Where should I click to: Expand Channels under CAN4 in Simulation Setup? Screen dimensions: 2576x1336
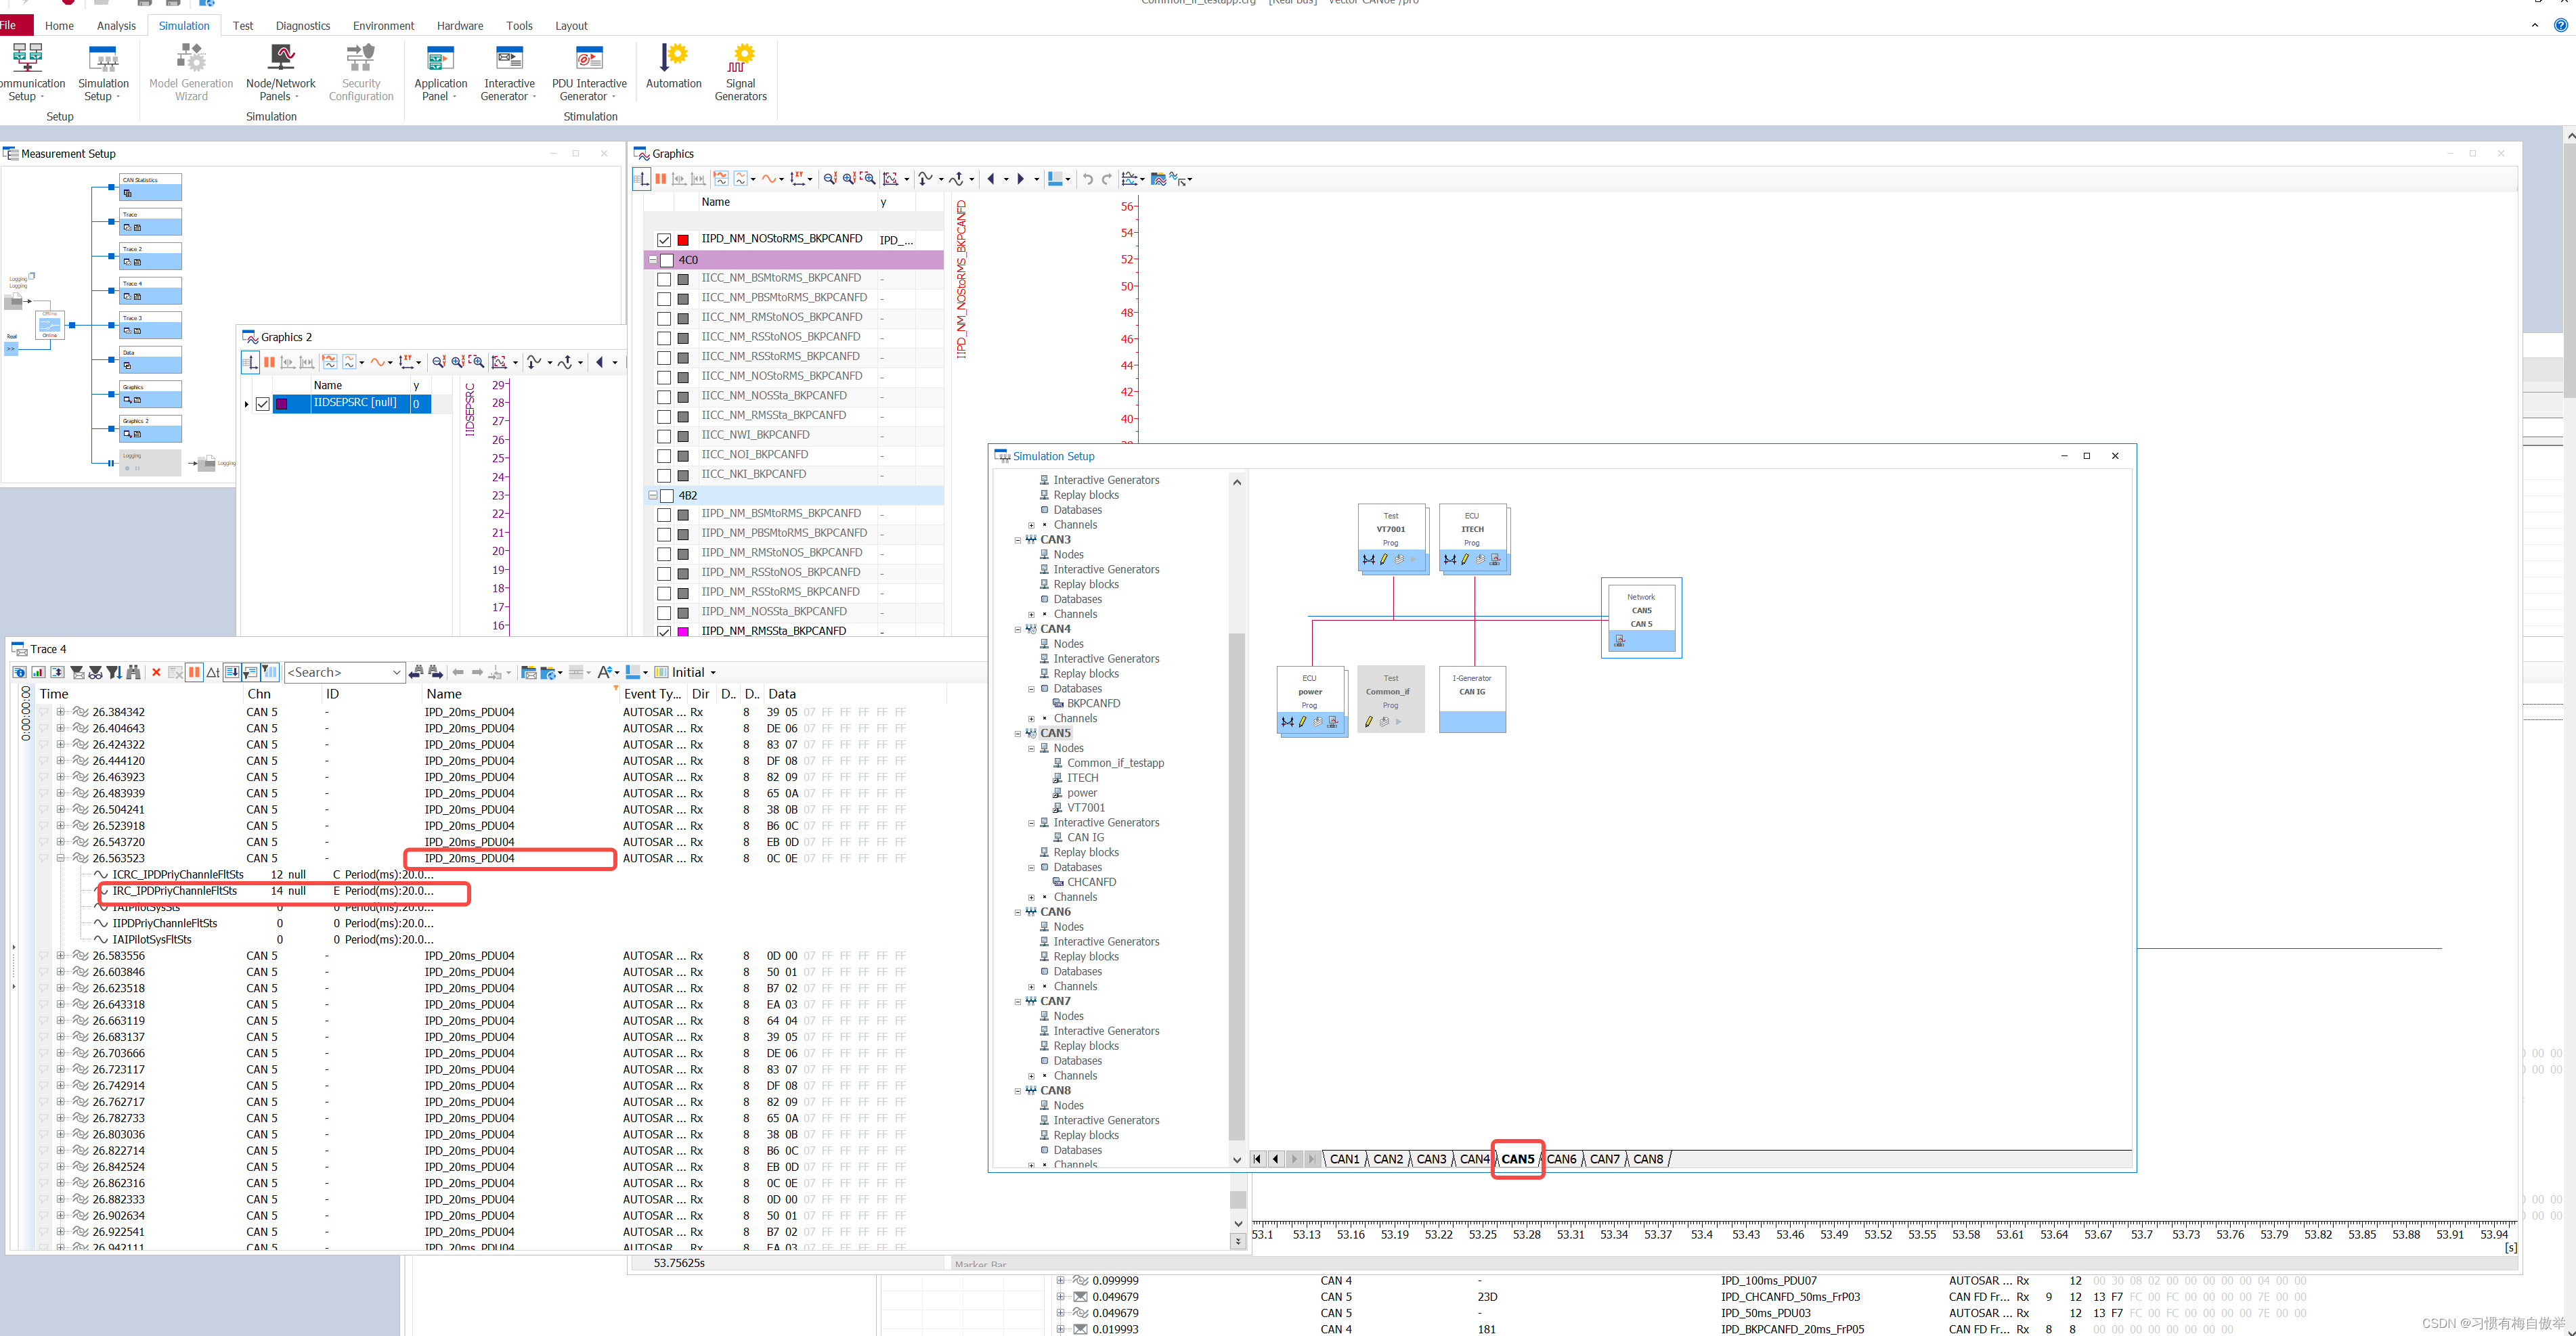coord(1031,719)
